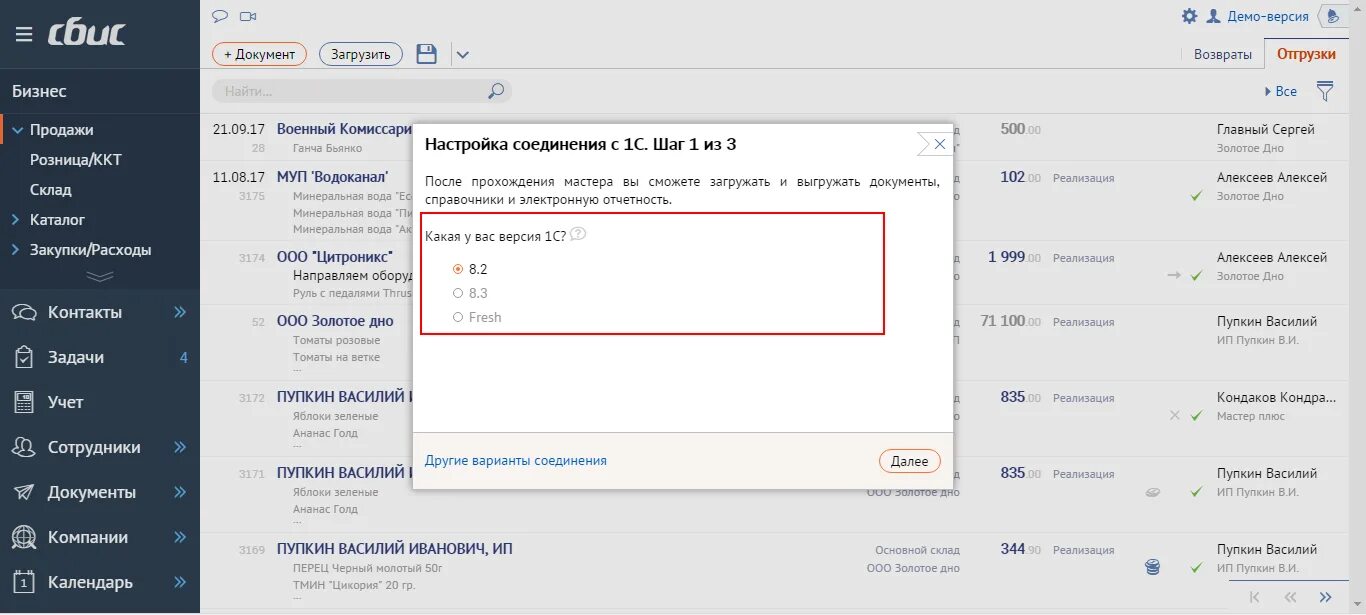The width and height of the screenshot is (1366, 615).
Task: Switch to the Возвраты tab
Action: point(1223,54)
